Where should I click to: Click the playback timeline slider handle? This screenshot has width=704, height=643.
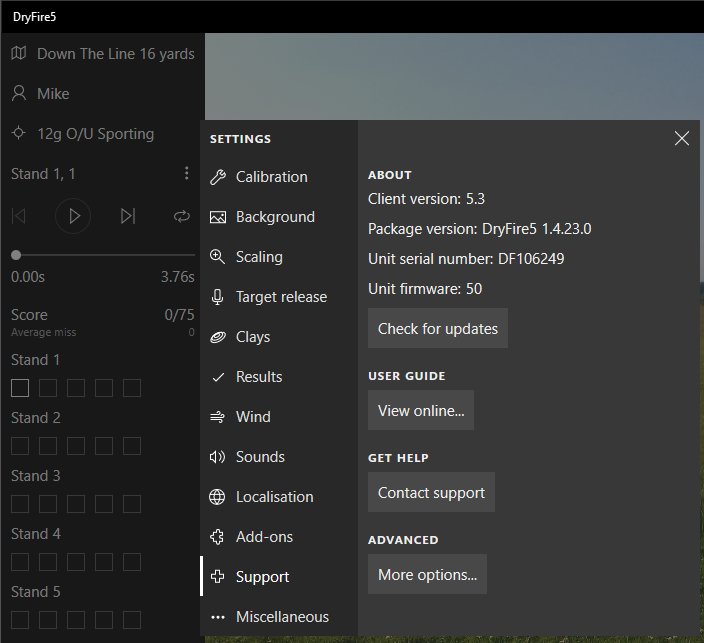tap(16, 256)
